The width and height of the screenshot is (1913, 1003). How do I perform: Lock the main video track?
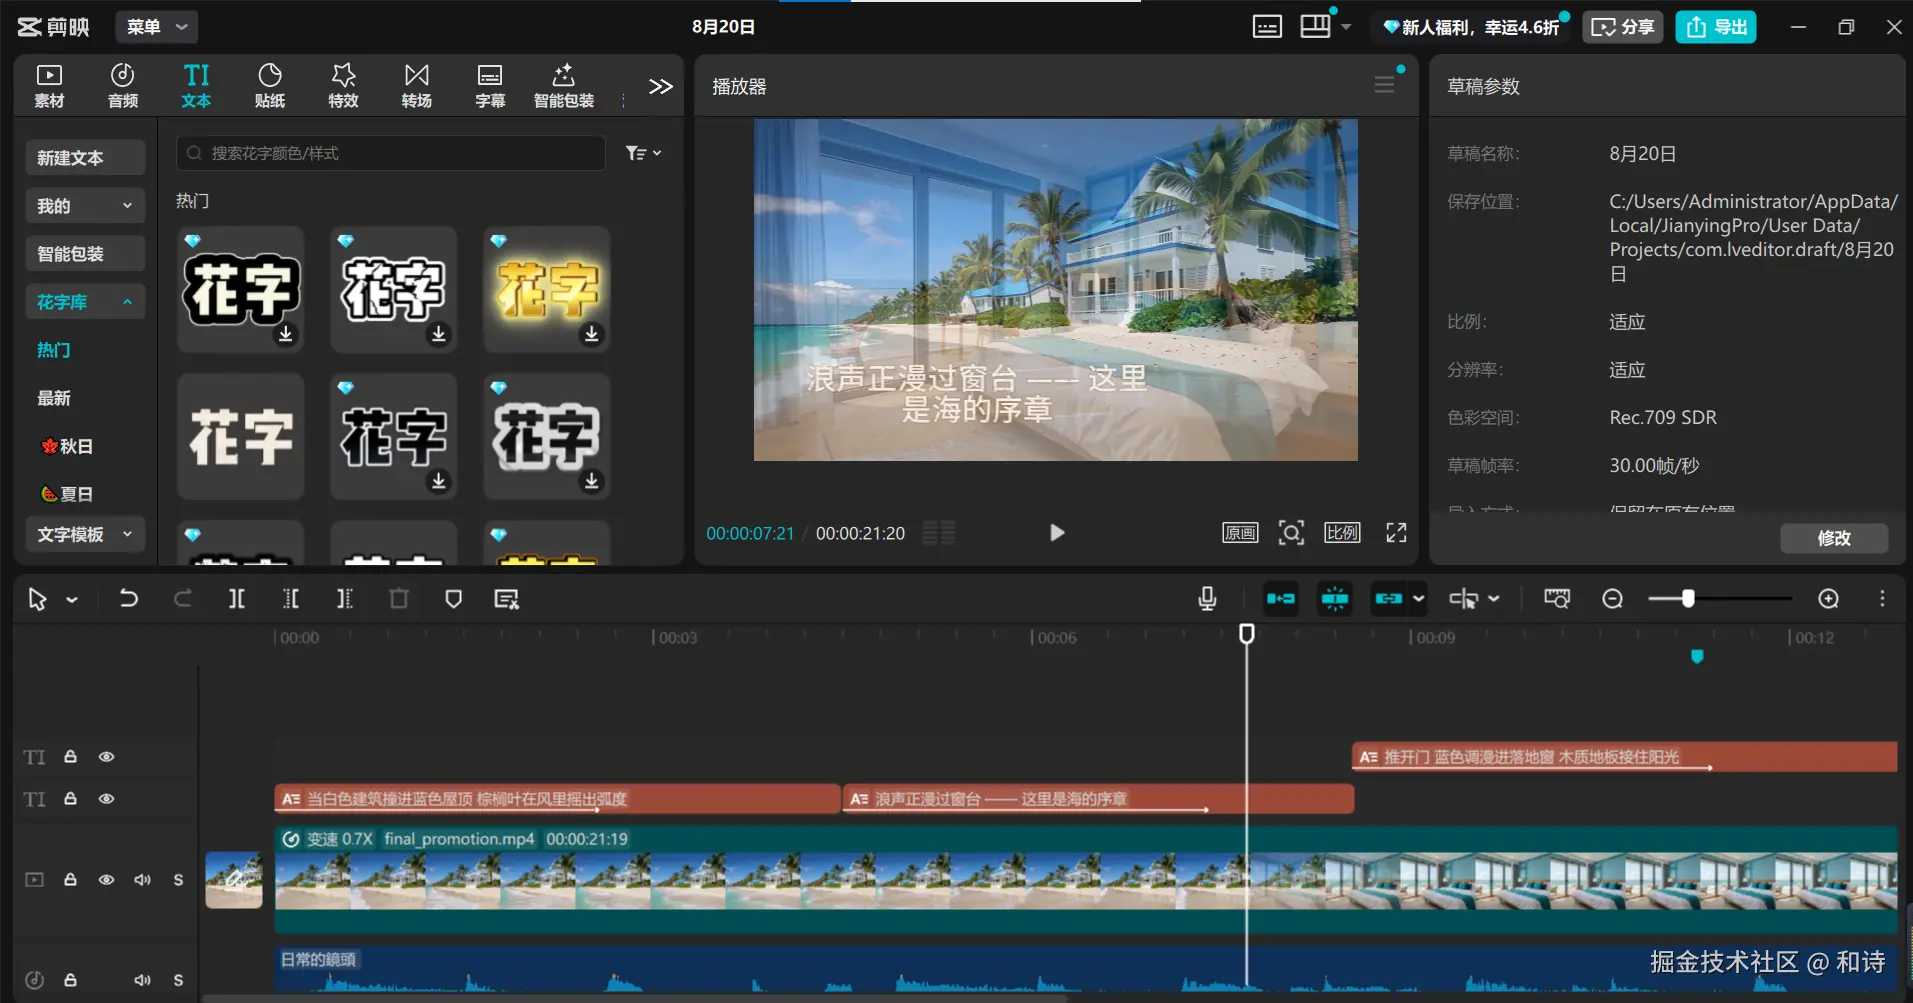pyautogui.click(x=71, y=880)
